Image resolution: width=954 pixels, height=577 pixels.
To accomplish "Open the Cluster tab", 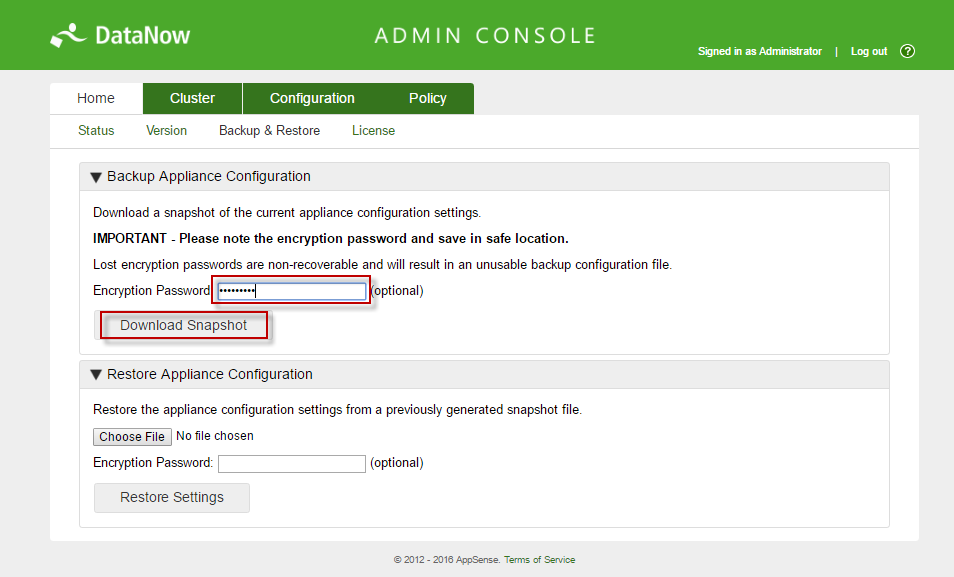I will tap(192, 98).
